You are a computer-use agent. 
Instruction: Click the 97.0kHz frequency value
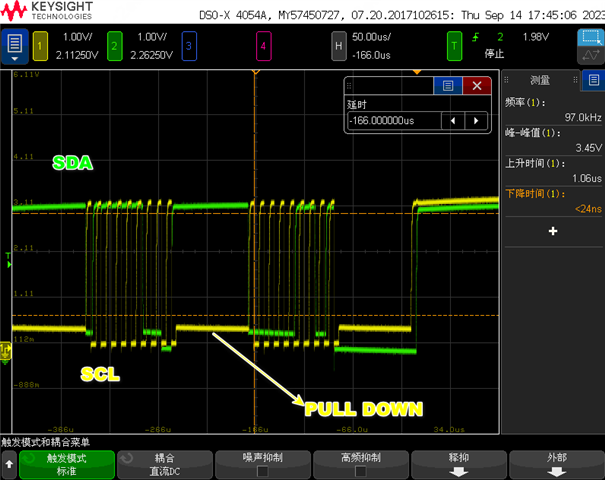583,117
